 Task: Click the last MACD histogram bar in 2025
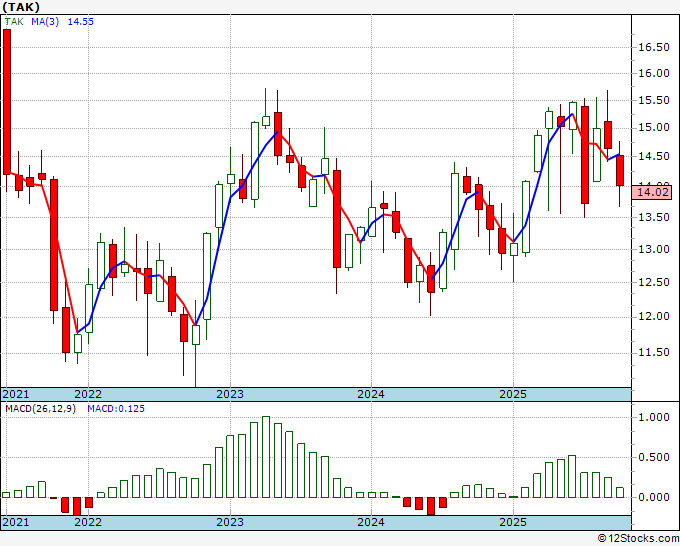(620, 492)
